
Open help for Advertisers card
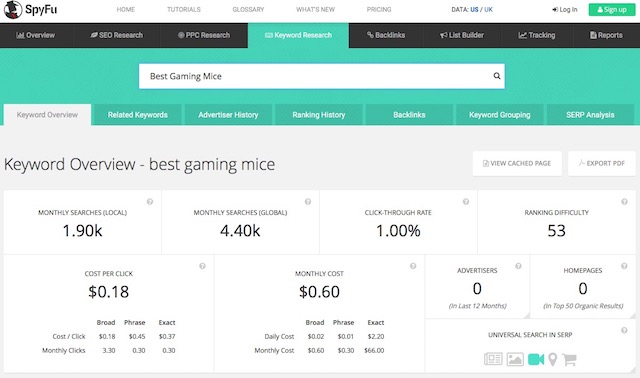click(x=518, y=266)
